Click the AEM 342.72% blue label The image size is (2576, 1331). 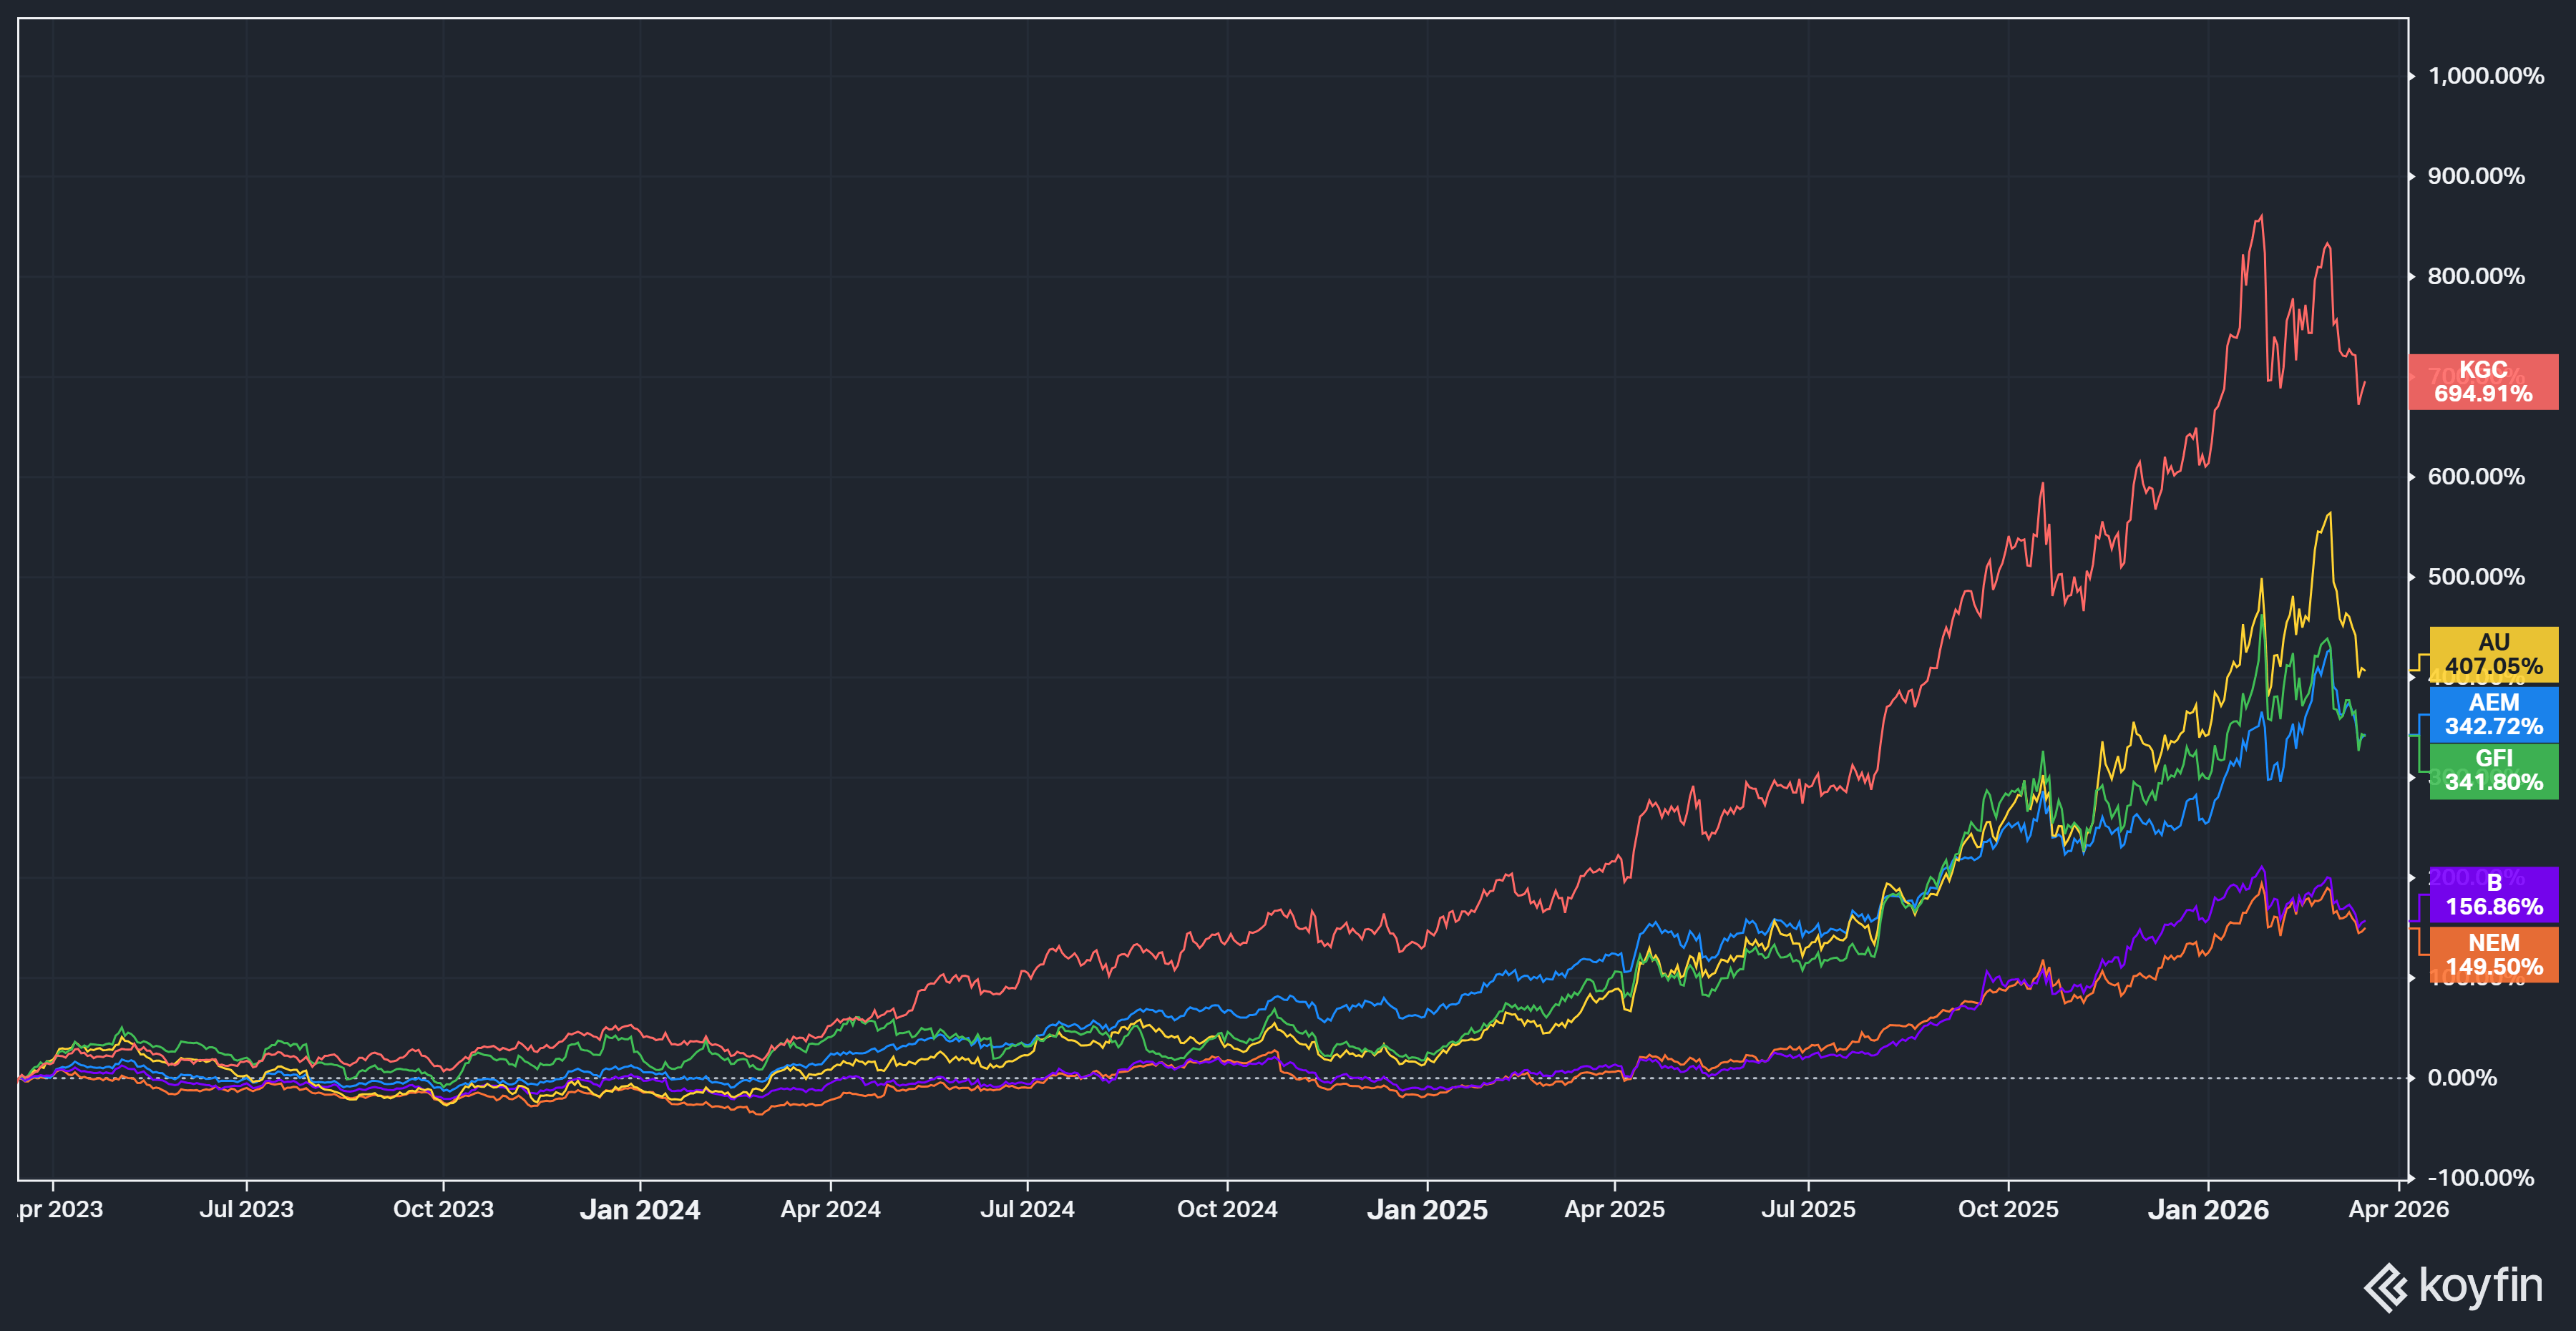point(2493,714)
